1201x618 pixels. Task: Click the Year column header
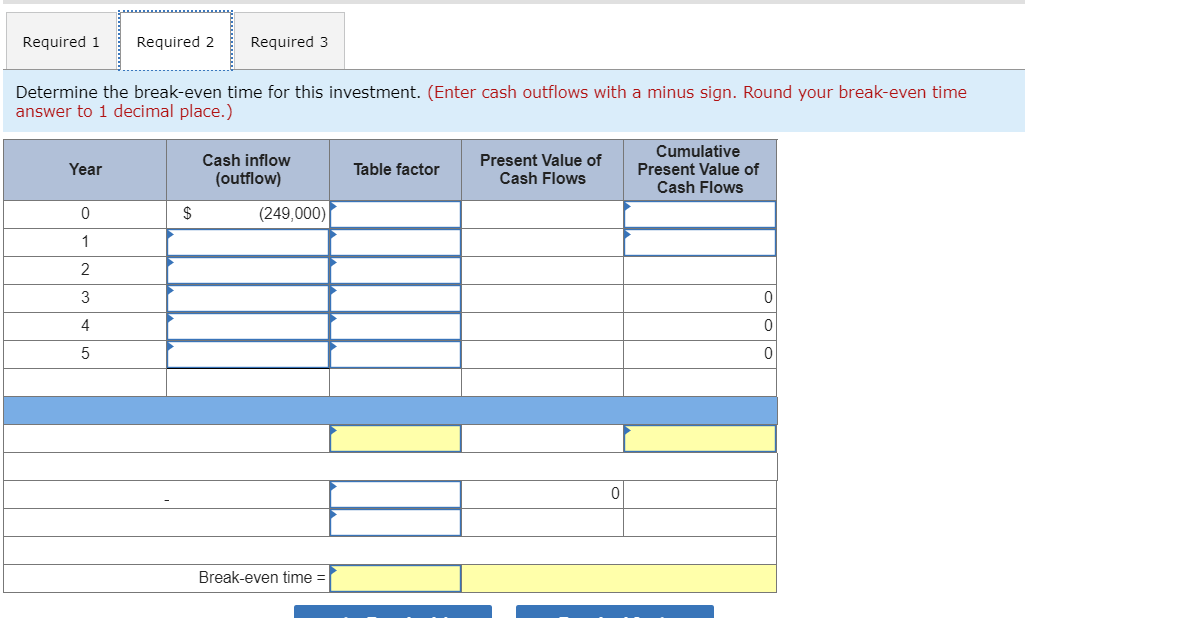click(x=85, y=170)
